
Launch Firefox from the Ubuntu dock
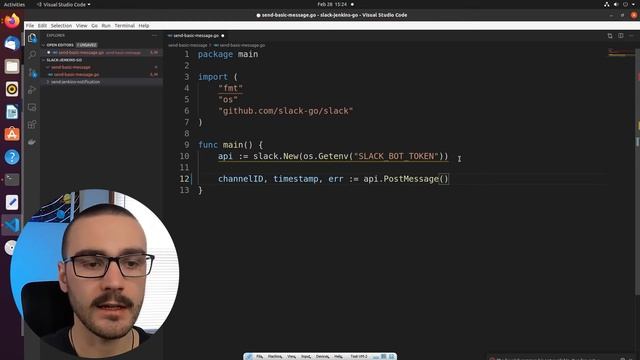(x=12, y=21)
